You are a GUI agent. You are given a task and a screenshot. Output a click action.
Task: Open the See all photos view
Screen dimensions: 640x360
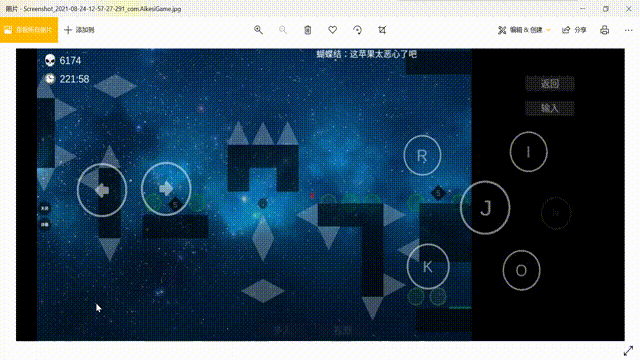coord(29,30)
